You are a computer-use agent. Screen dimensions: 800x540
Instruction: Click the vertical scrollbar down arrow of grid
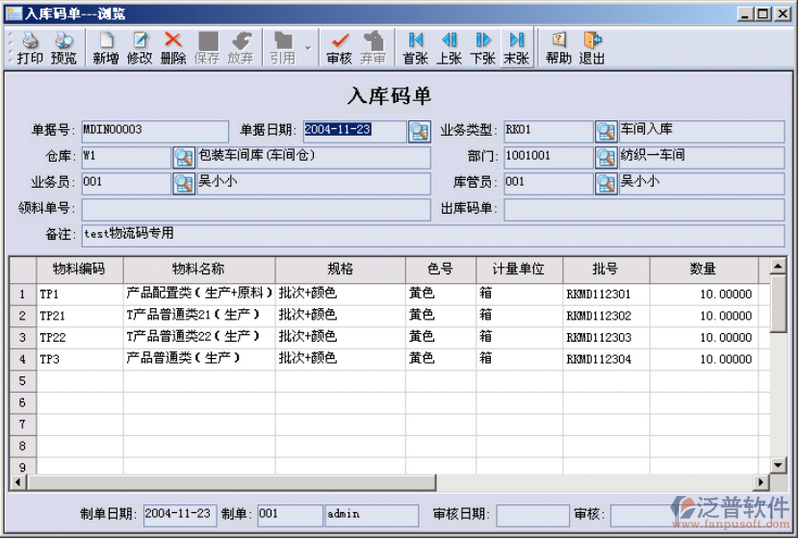tap(778, 465)
